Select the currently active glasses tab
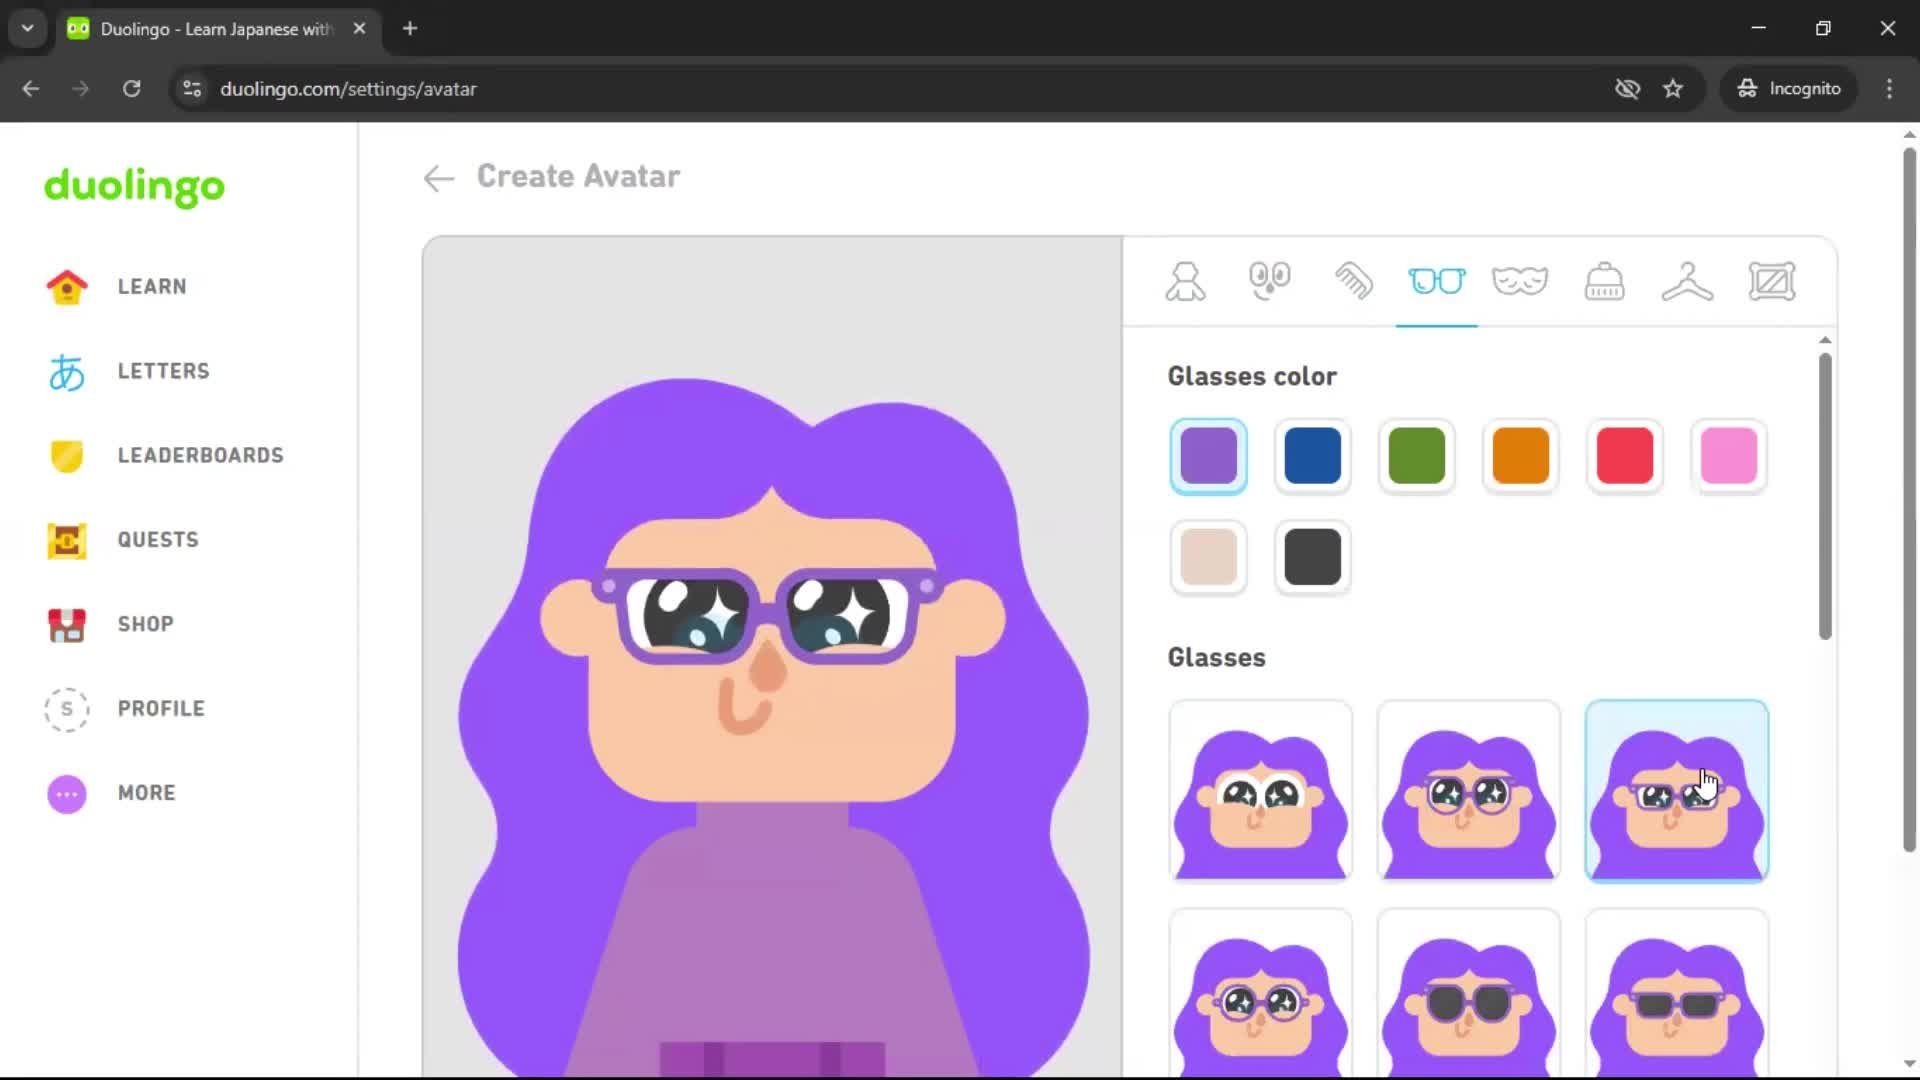The height and width of the screenshot is (1080, 1920). (1437, 281)
